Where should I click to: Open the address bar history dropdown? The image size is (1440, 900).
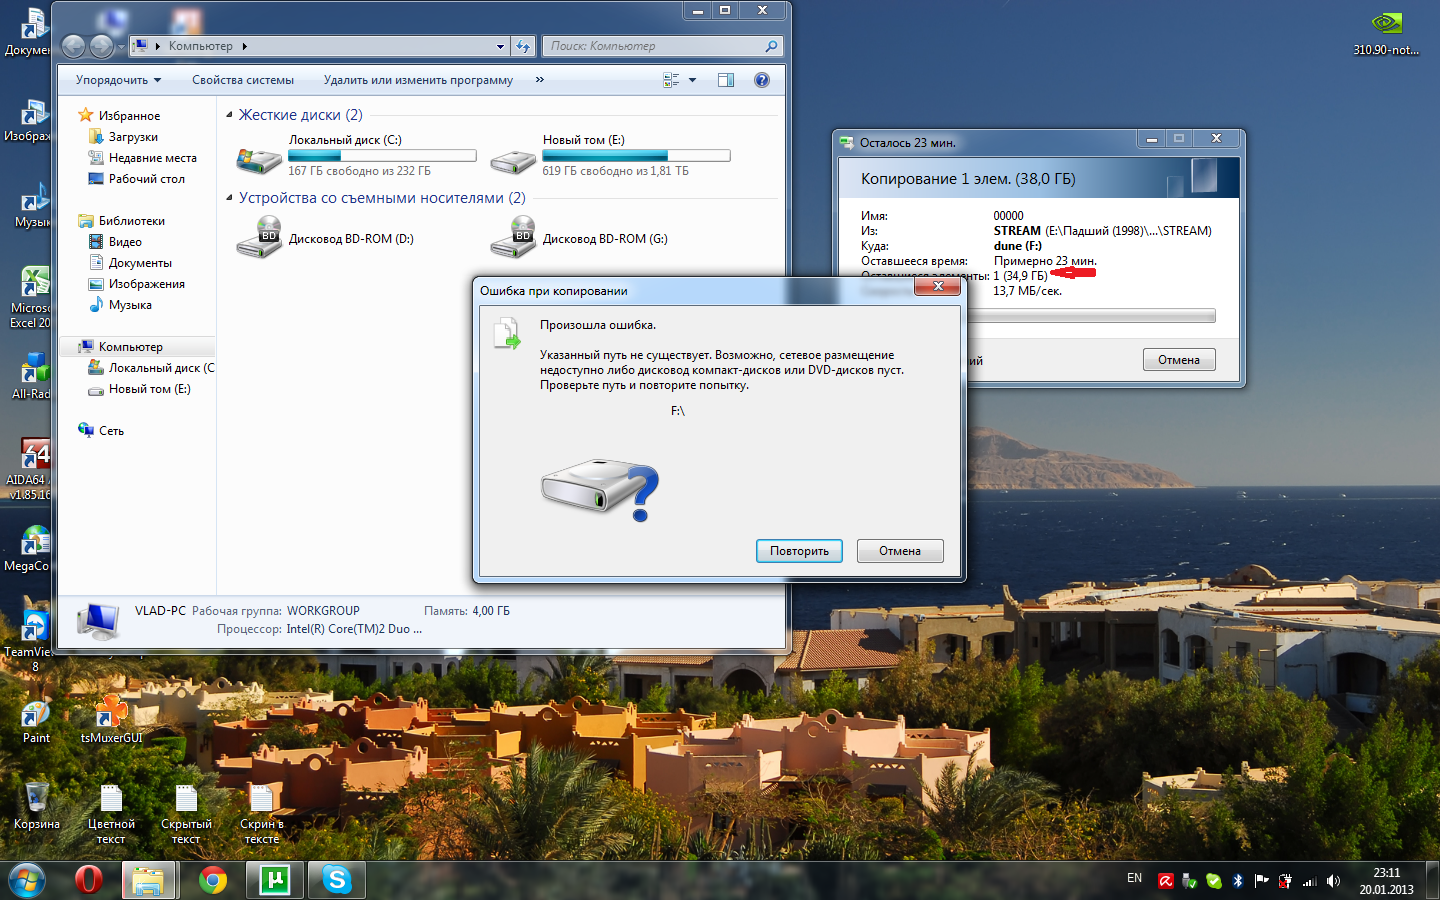[x=500, y=46]
